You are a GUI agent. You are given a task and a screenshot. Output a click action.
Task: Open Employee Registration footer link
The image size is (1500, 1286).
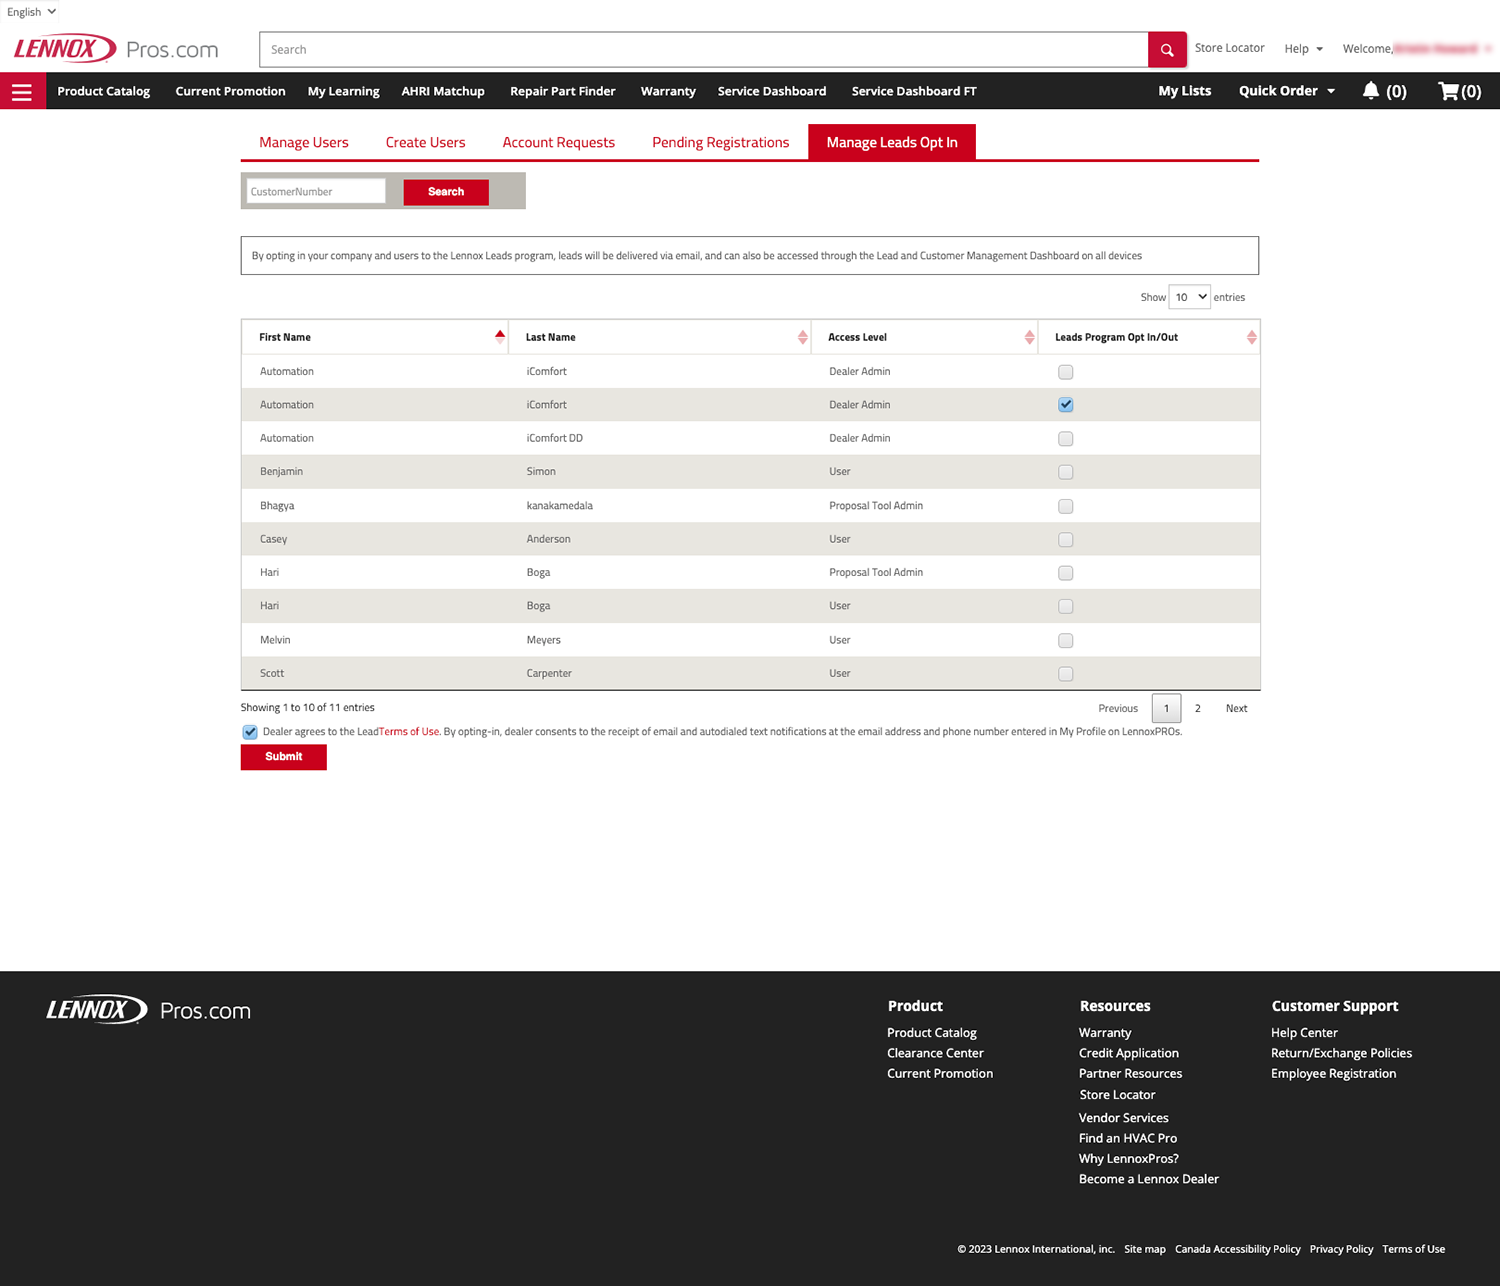1334,1074
